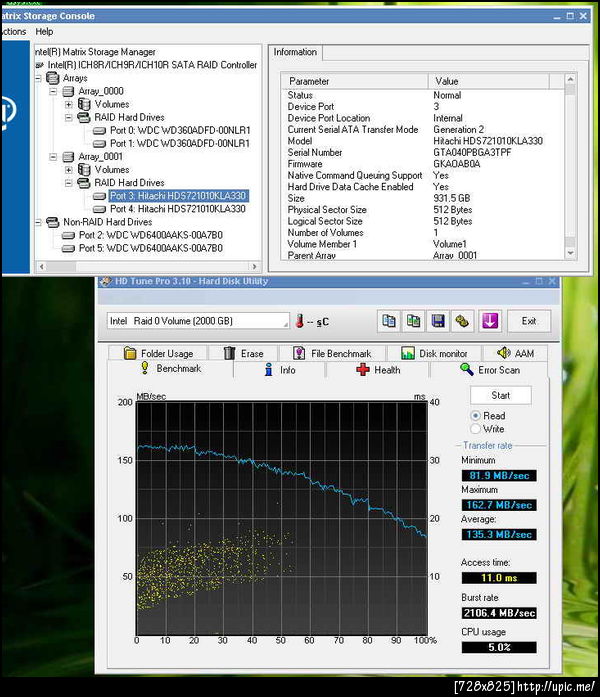The image size is (600, 697).
Task: Select the Read radio button
Action: pyautogui.click(x=475, y=416)
